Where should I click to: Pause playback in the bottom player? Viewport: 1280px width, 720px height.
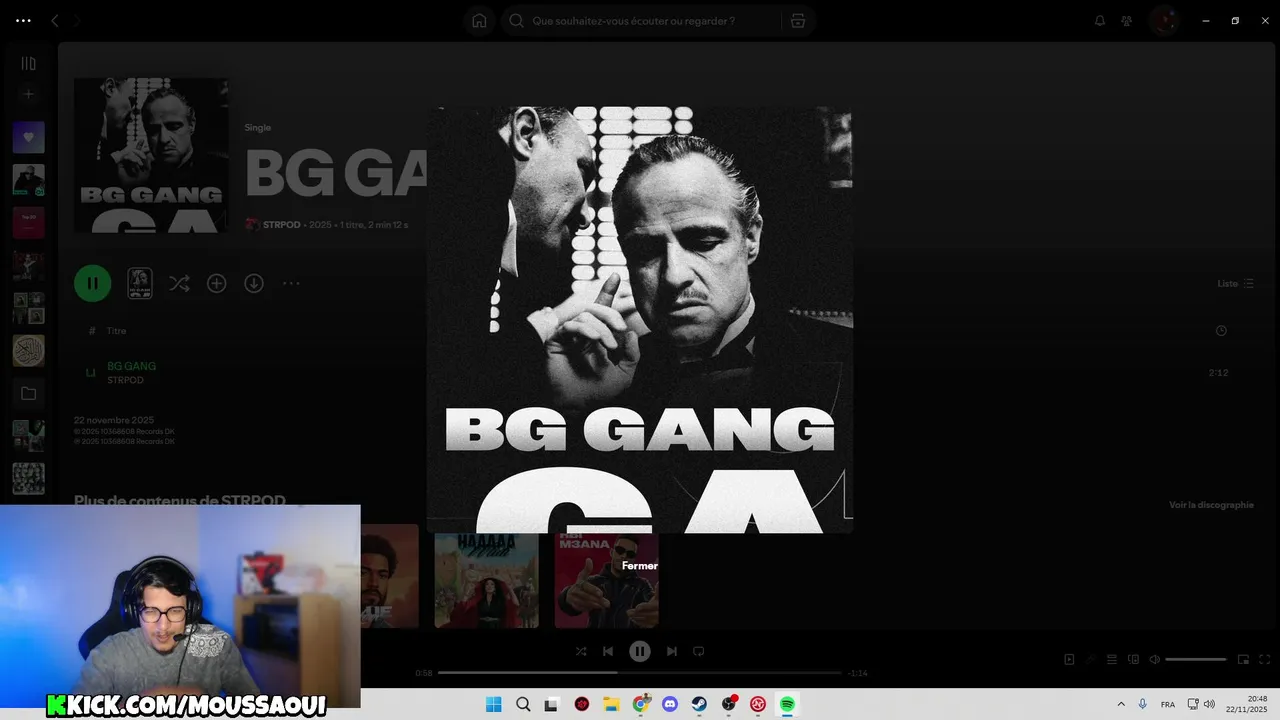point(640,651)
